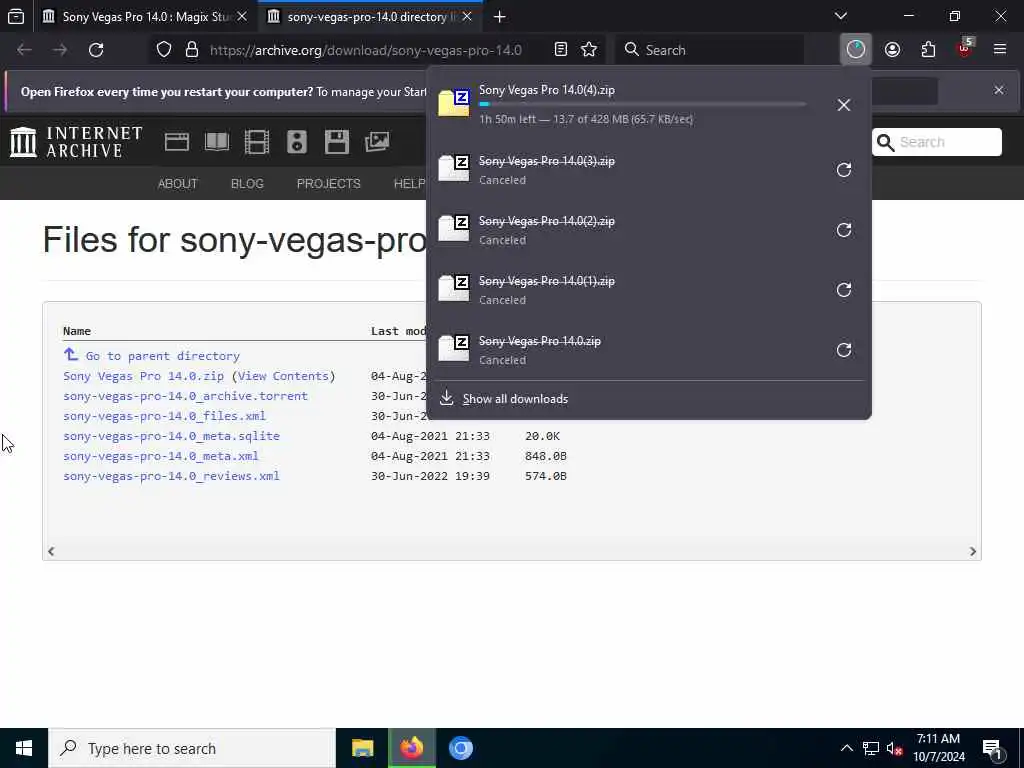
Task: Click the download progress bar for 14.0(4).zip
Action: (x=643, y=104)
